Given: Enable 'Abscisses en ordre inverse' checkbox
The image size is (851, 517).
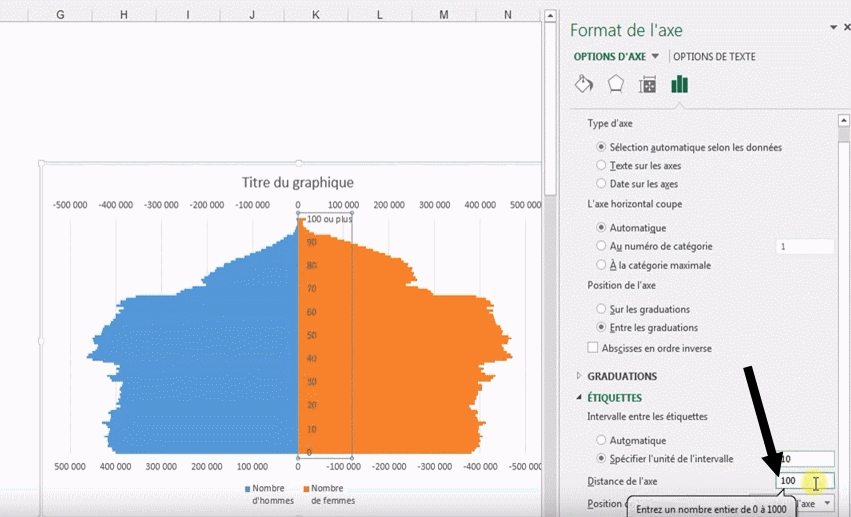Looking at the screenshot, I should (594, 348).
